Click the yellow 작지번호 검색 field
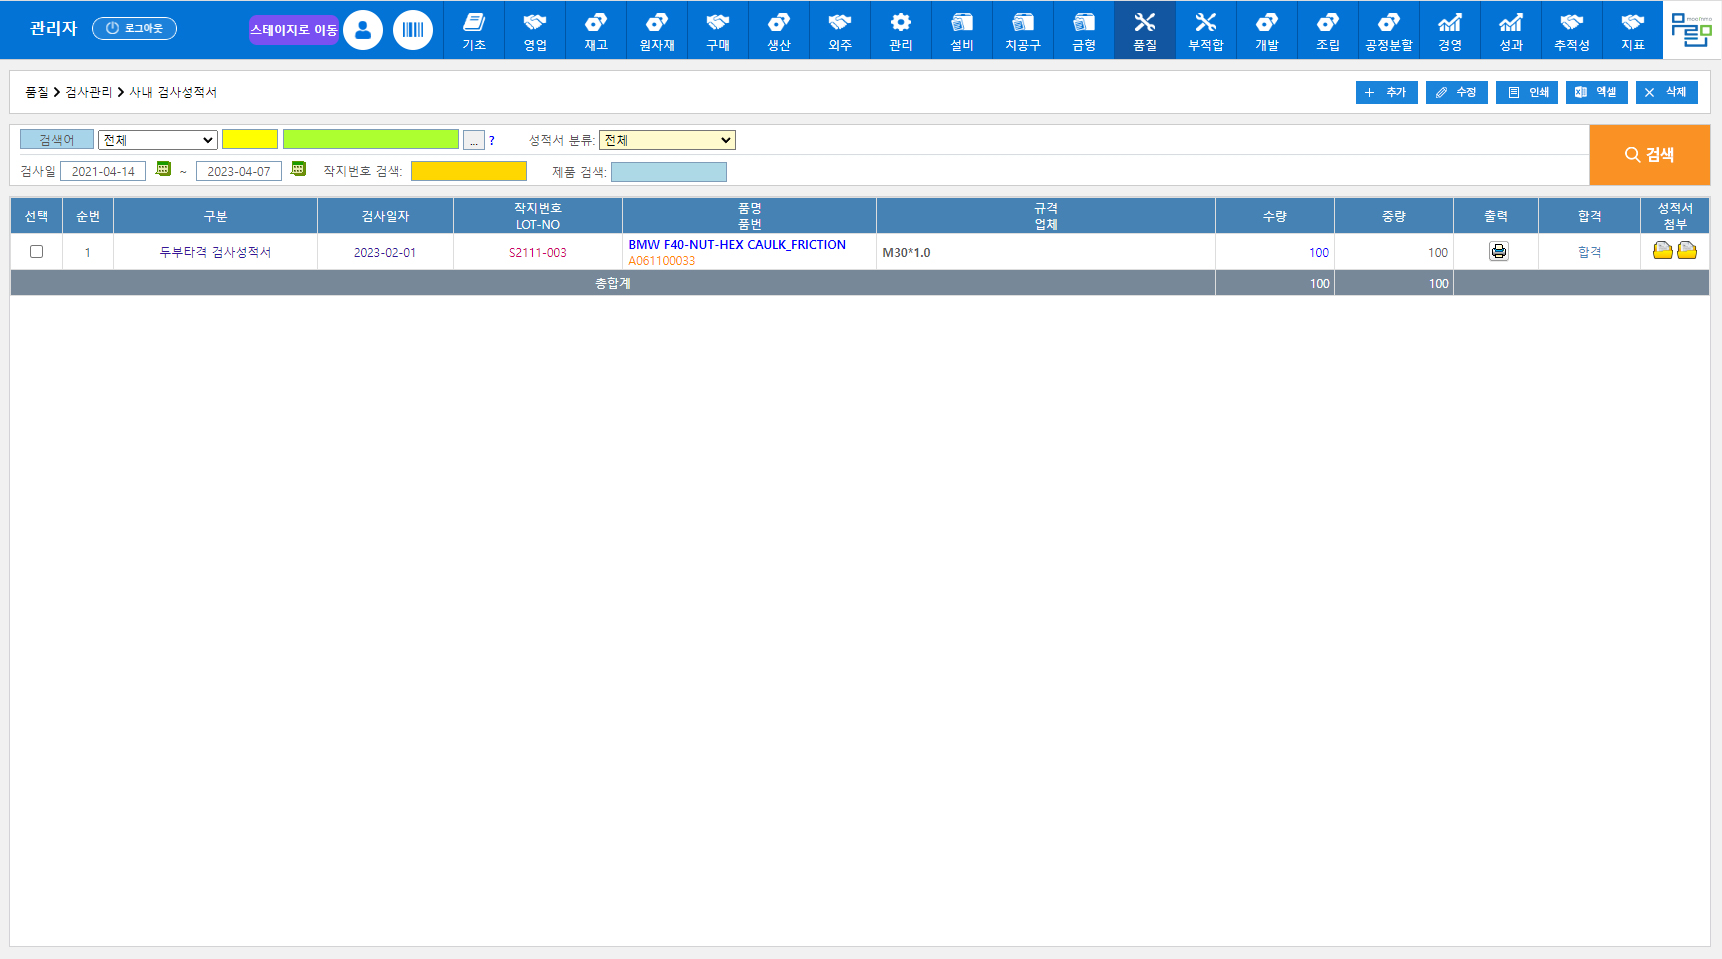 pos(468,171)
